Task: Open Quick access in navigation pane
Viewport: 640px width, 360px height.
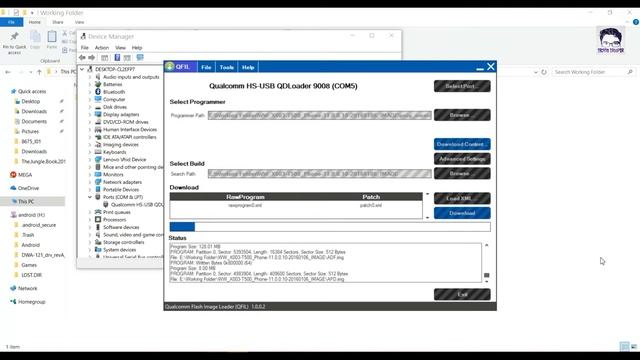Action: pyautogui.click(x=32, y=91)
